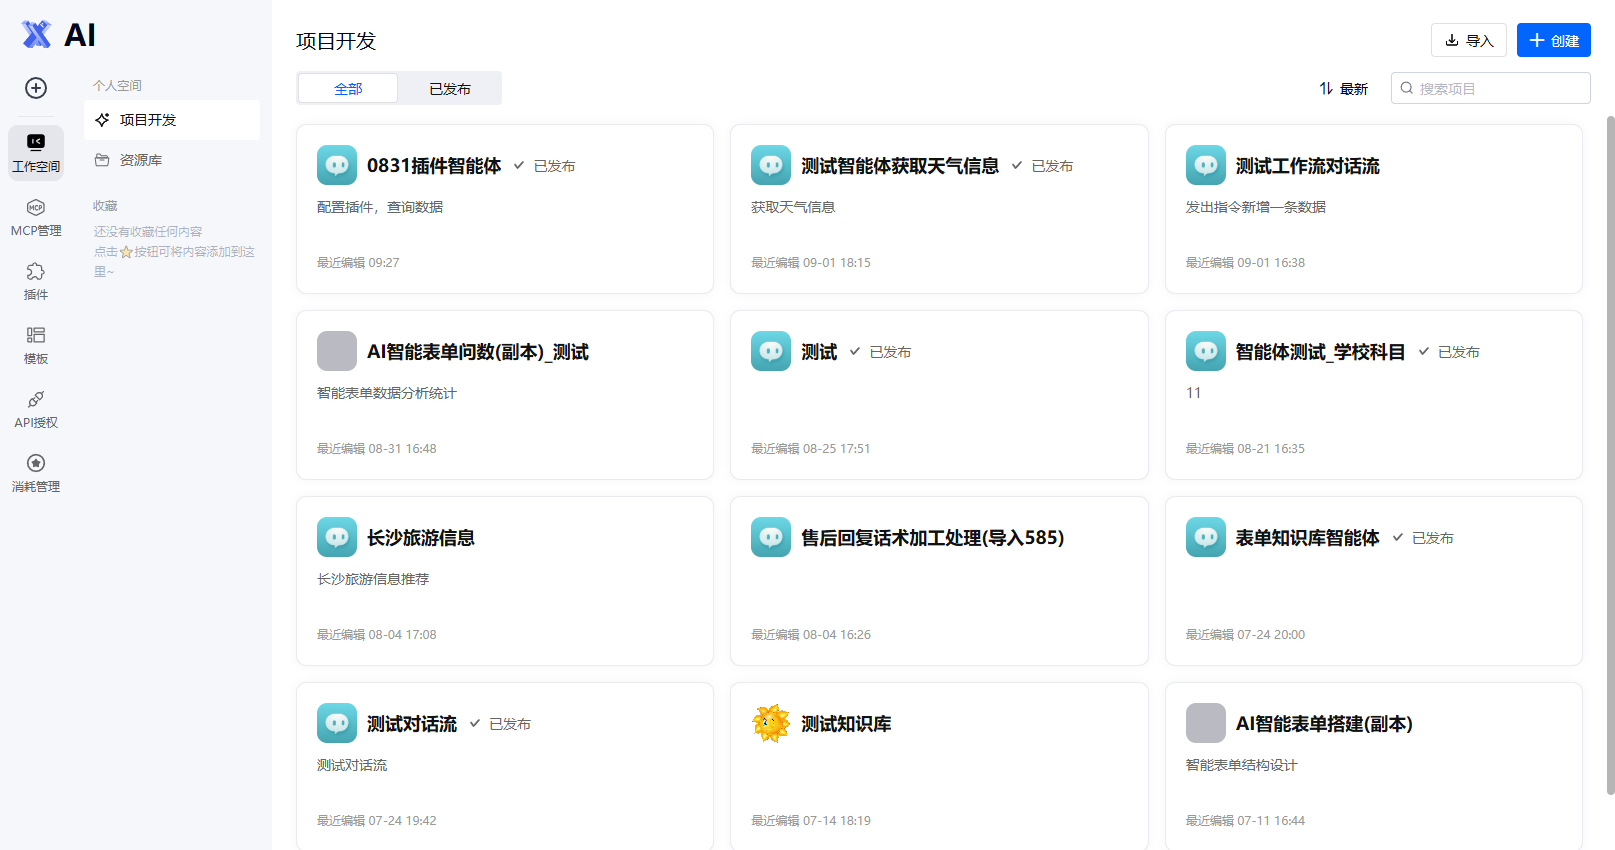Click the vertical scrollbar on the right
This screenshot has width=1615, height=850.
1610,455
